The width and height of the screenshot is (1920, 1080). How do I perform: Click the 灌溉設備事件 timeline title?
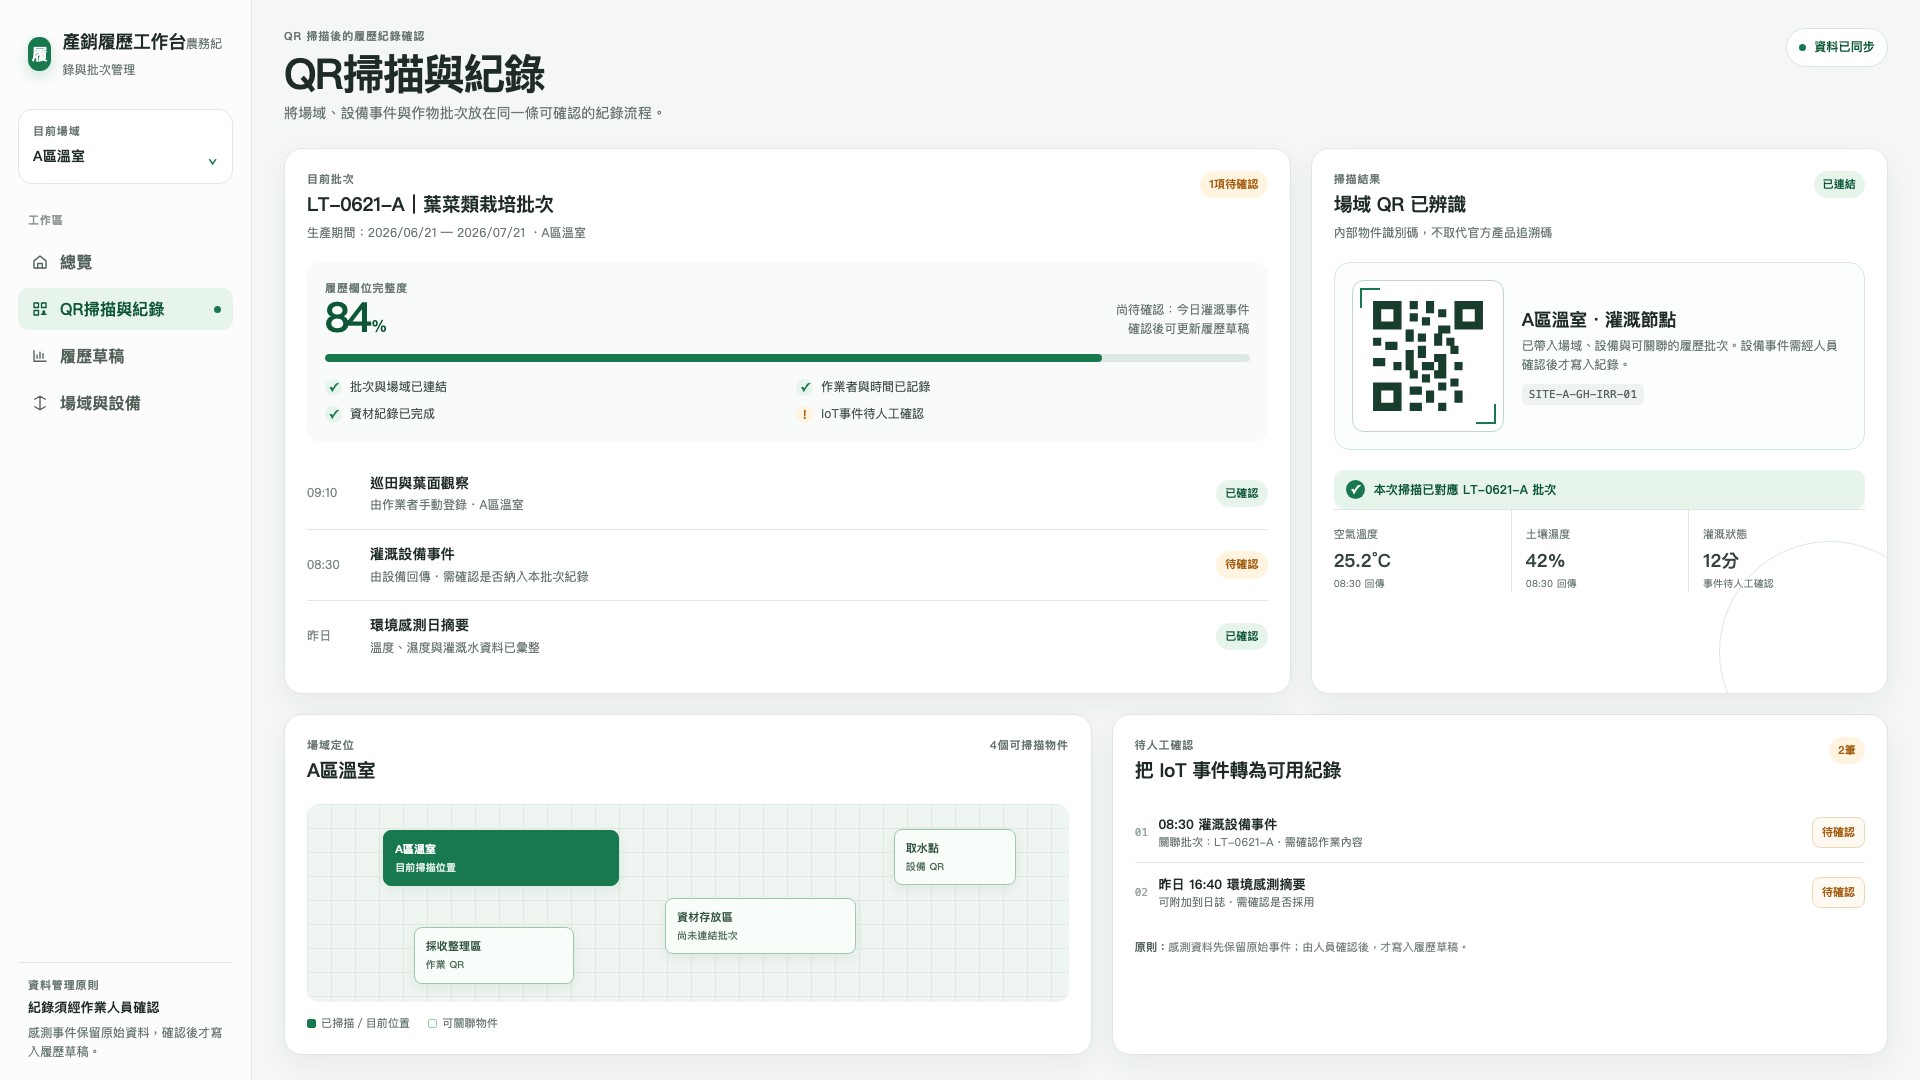tap(412, 554)
